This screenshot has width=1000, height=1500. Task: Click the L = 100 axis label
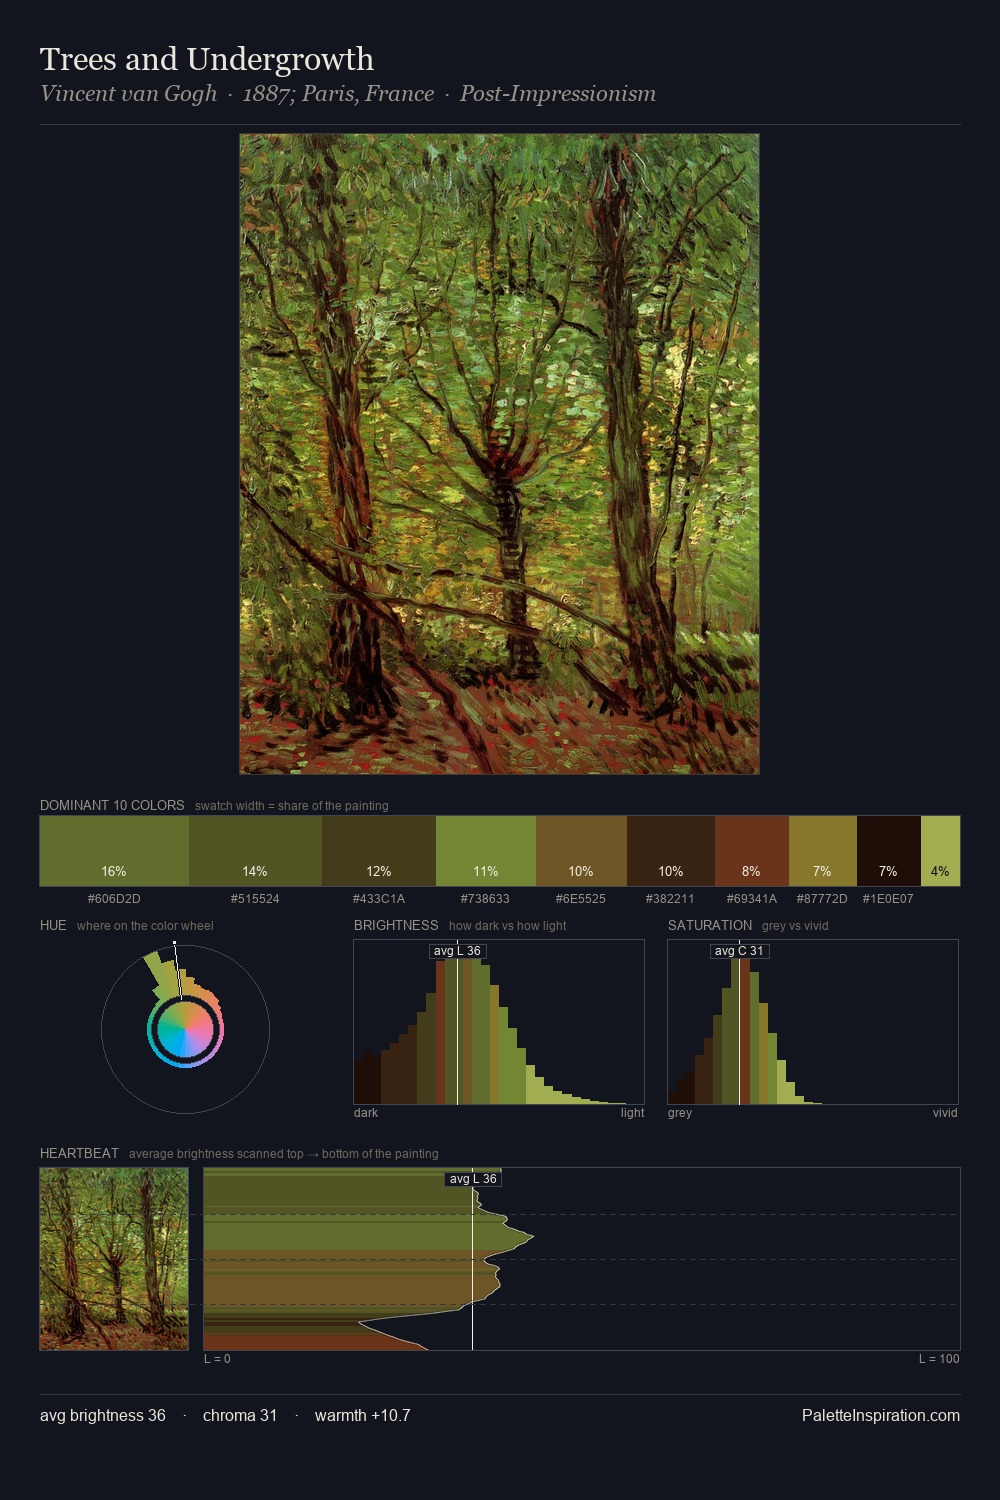coord(939,1359)
